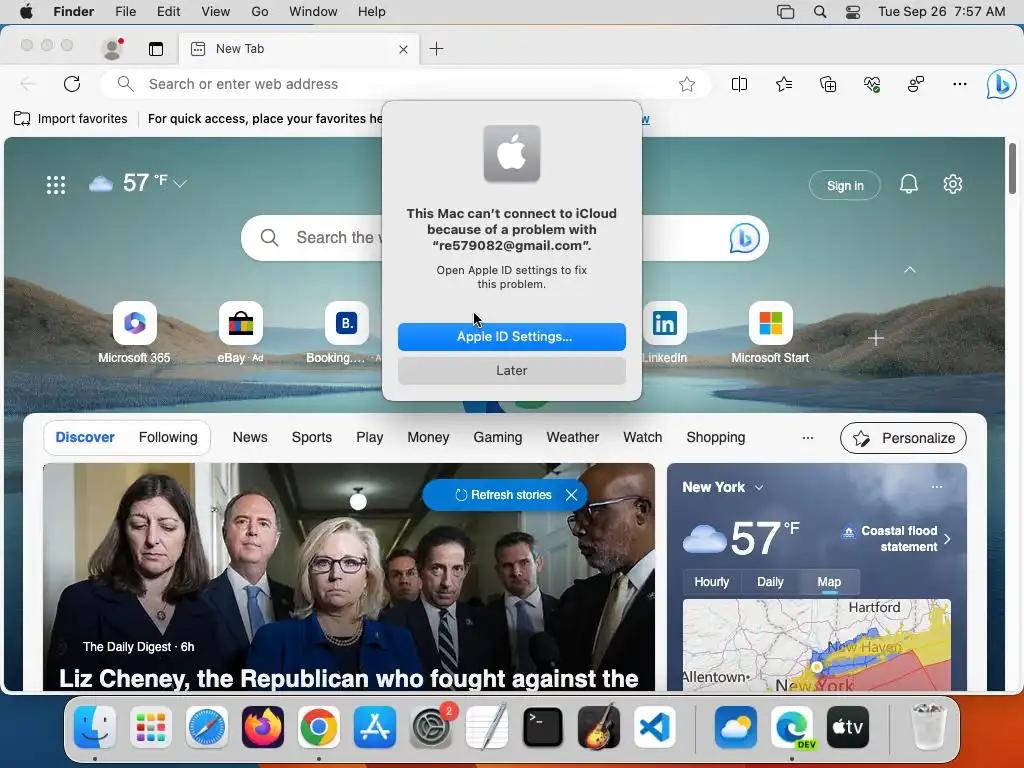This screenshot has width=1024, height=768.
Task: Open Coastal flood statement alert
Action: tap(896, 539)
